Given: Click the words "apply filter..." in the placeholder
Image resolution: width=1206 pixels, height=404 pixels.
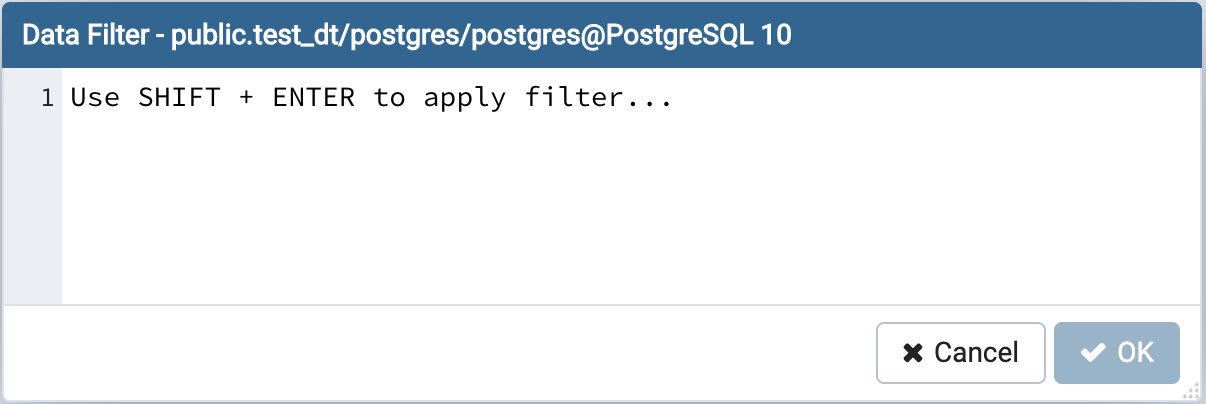Looking at the screenshot, I should [x=547, y=98].
